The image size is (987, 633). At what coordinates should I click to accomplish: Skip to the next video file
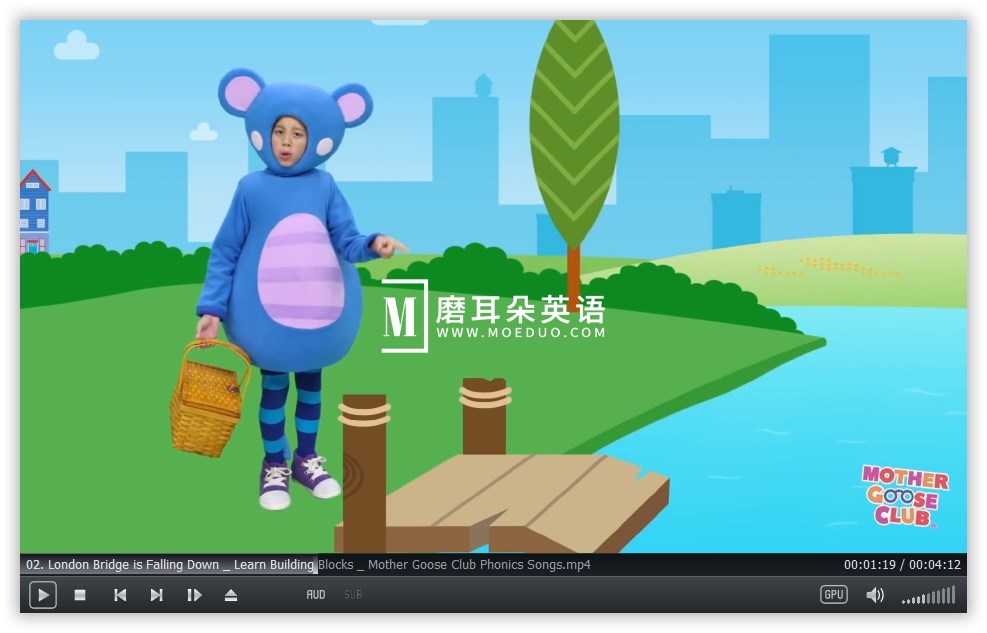click(x=156, y=595)
